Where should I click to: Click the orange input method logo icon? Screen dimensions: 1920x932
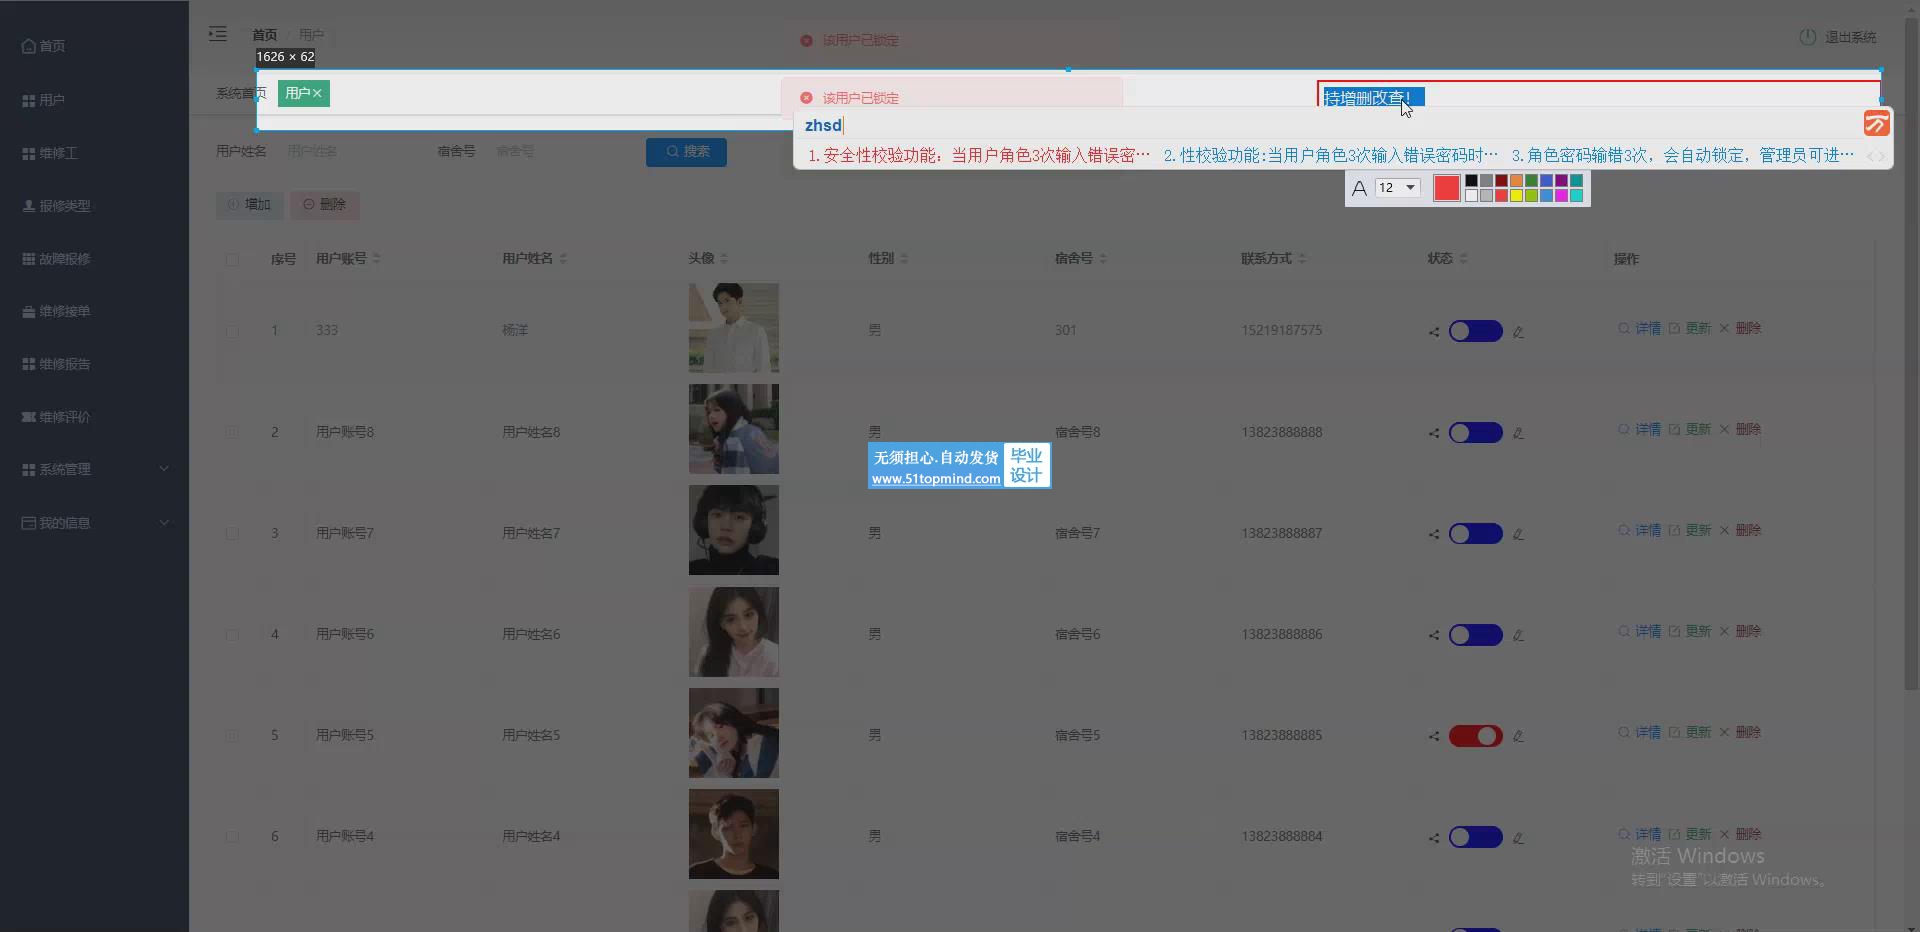[1876, 124]
